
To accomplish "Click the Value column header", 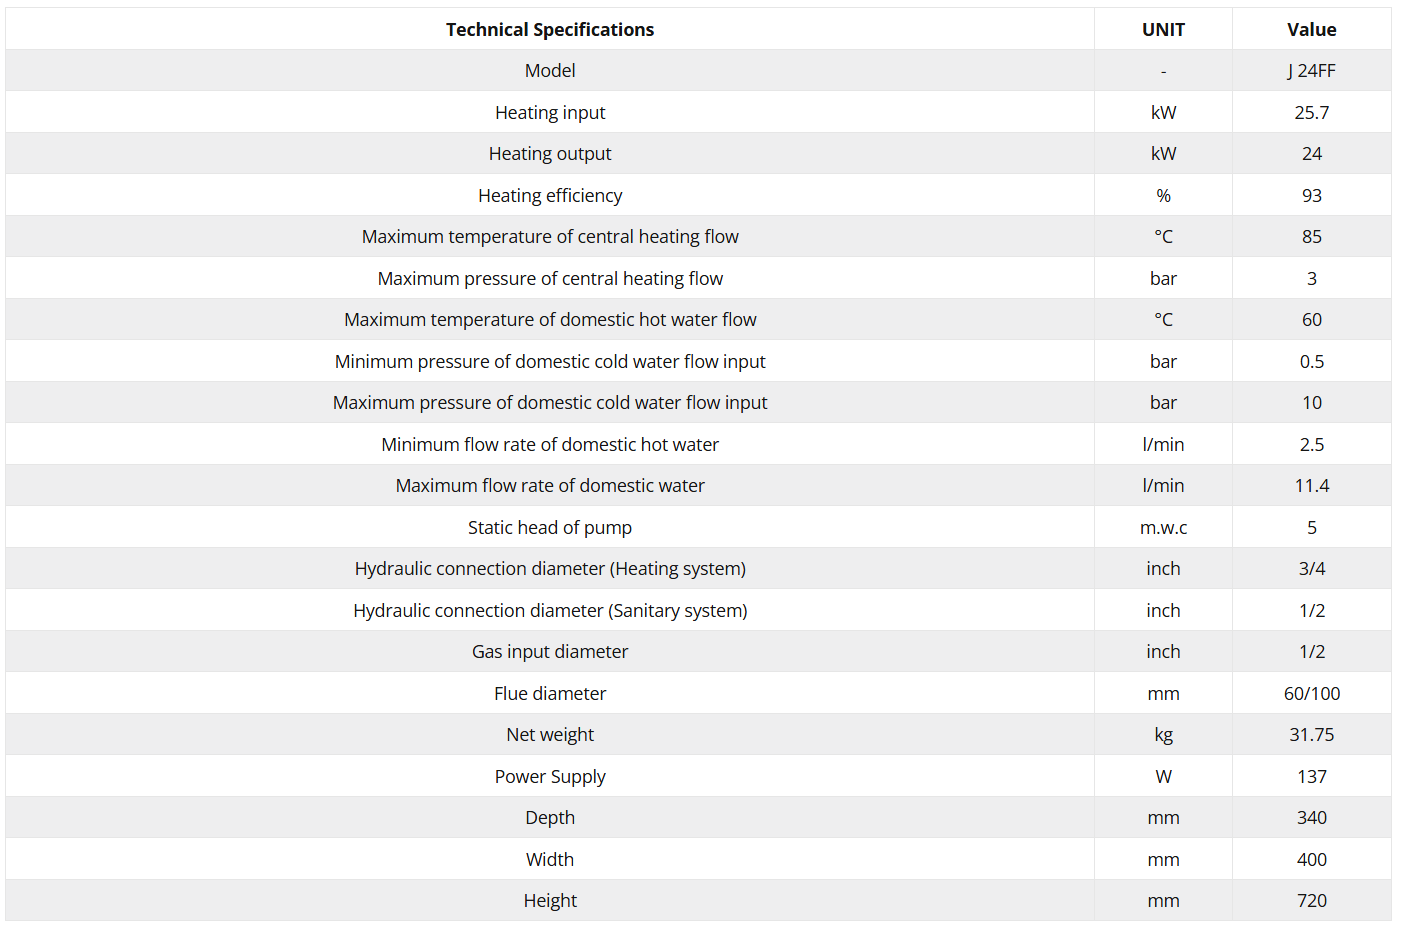I will point(1311,30).
